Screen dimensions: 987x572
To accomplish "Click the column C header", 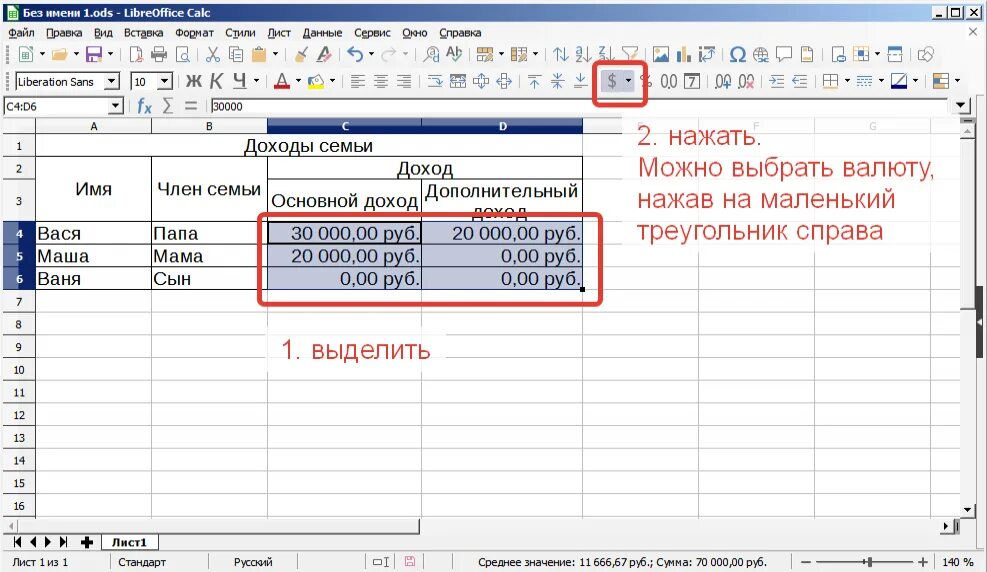I will 344,126.
